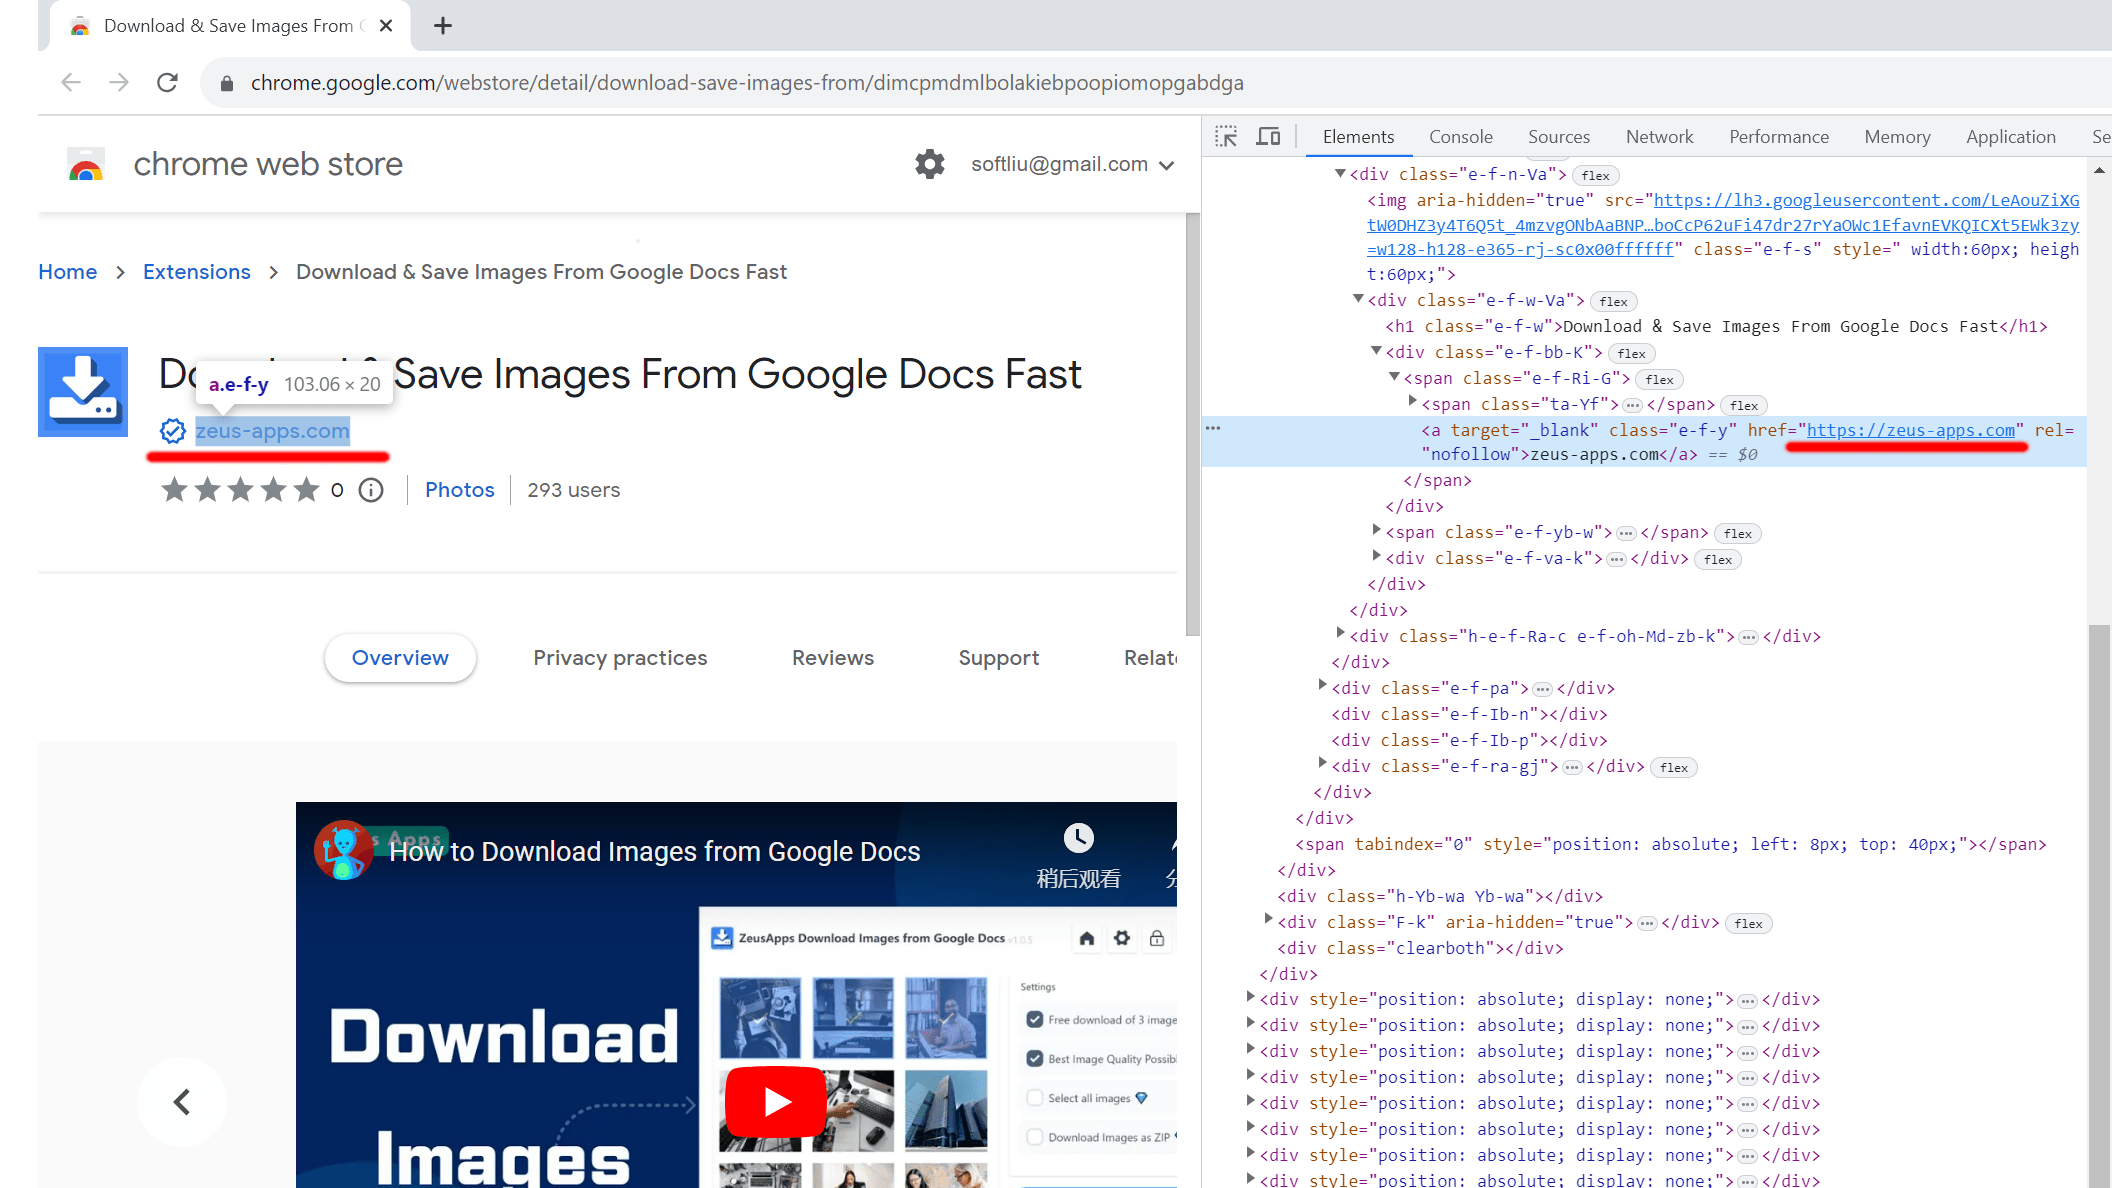Click the web page vertical scrollbar
2112x1188 pixels.
1192,425
